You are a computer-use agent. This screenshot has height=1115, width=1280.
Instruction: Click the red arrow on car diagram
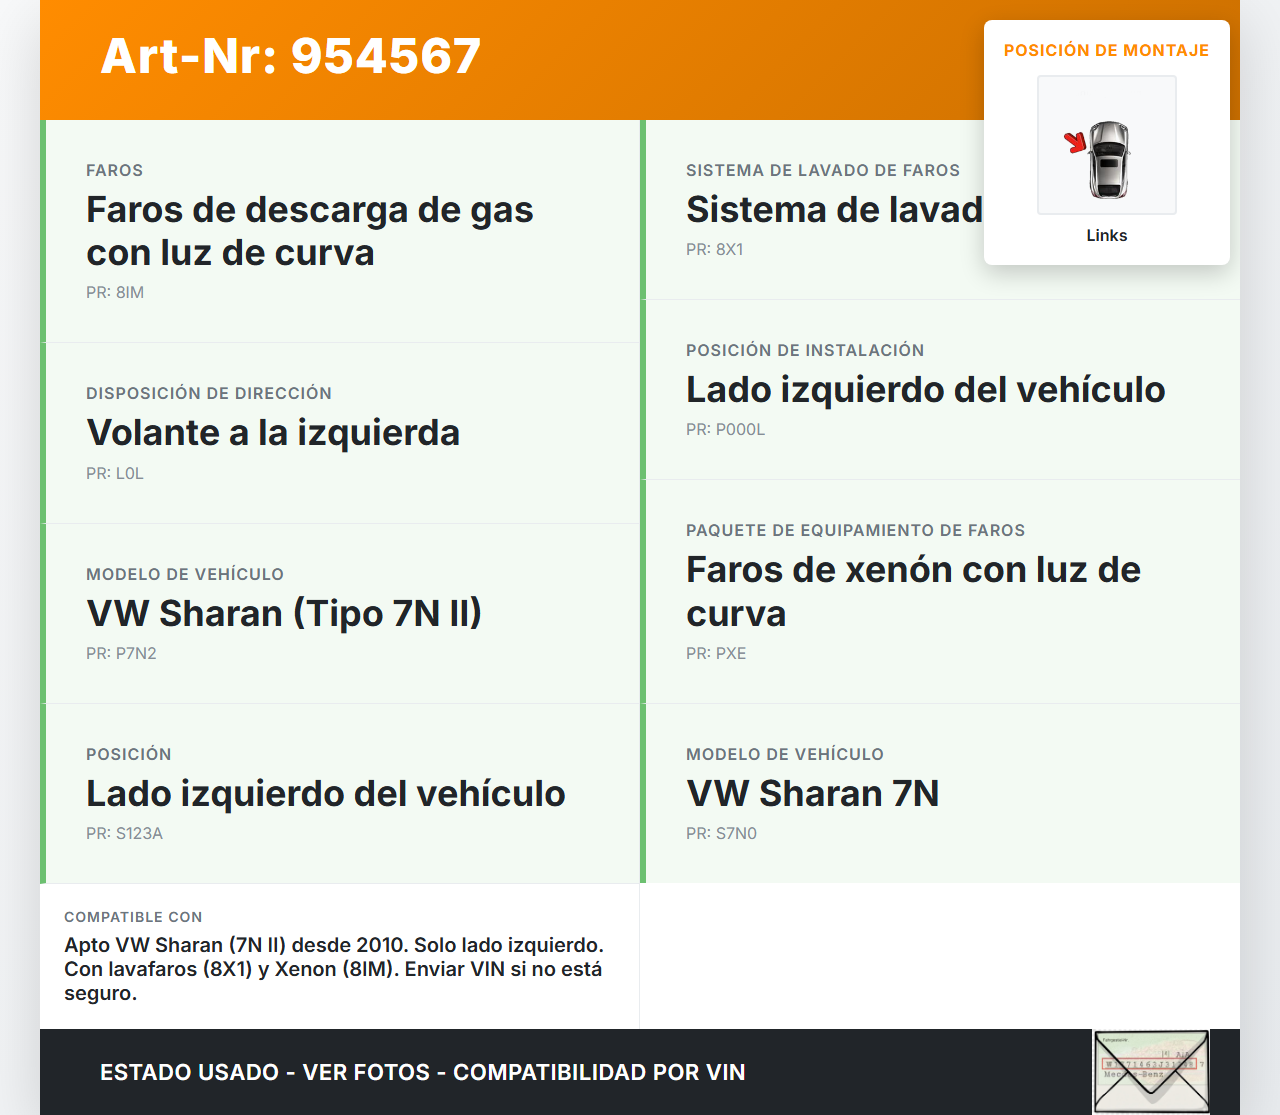[1075, 142]
